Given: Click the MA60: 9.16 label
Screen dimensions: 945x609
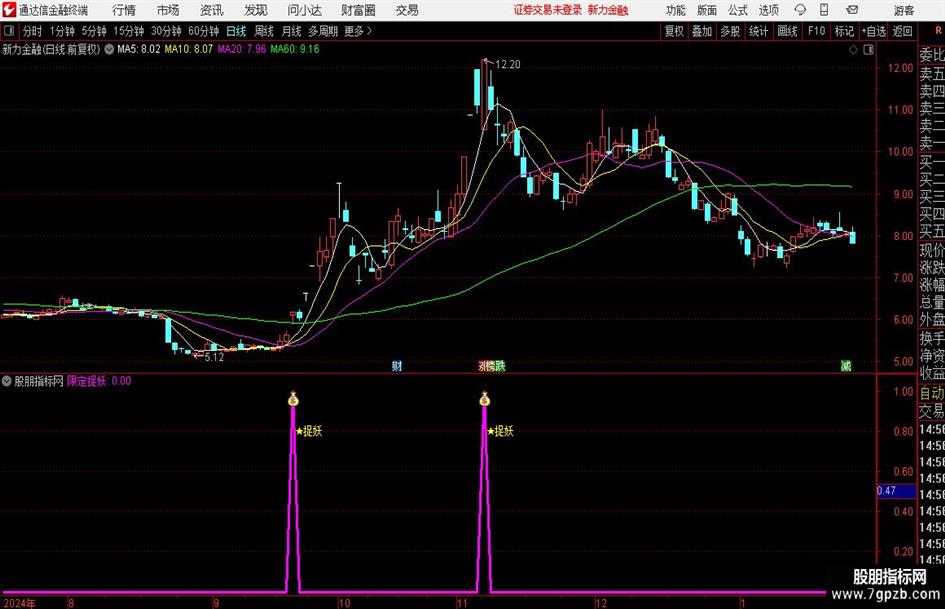Looking at the screenshot, I should (x=295, y=49).
